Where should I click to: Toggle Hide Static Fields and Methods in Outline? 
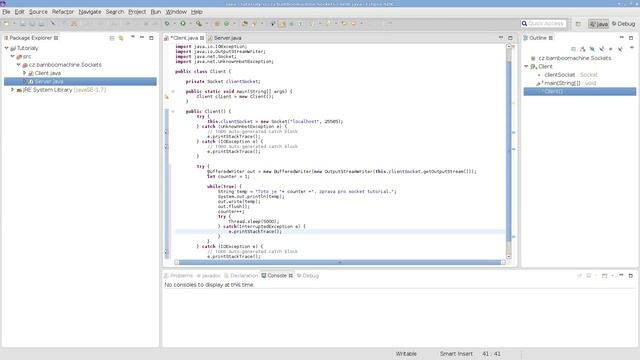601,49
